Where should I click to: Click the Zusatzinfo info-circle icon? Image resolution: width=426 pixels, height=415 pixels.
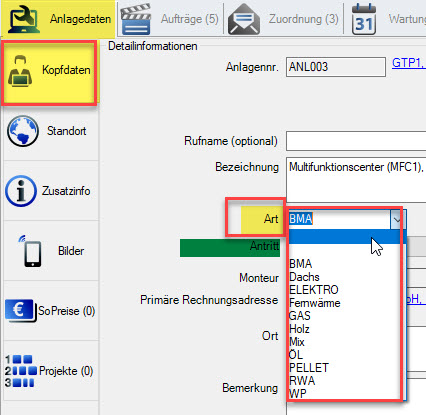coord(21,191)
